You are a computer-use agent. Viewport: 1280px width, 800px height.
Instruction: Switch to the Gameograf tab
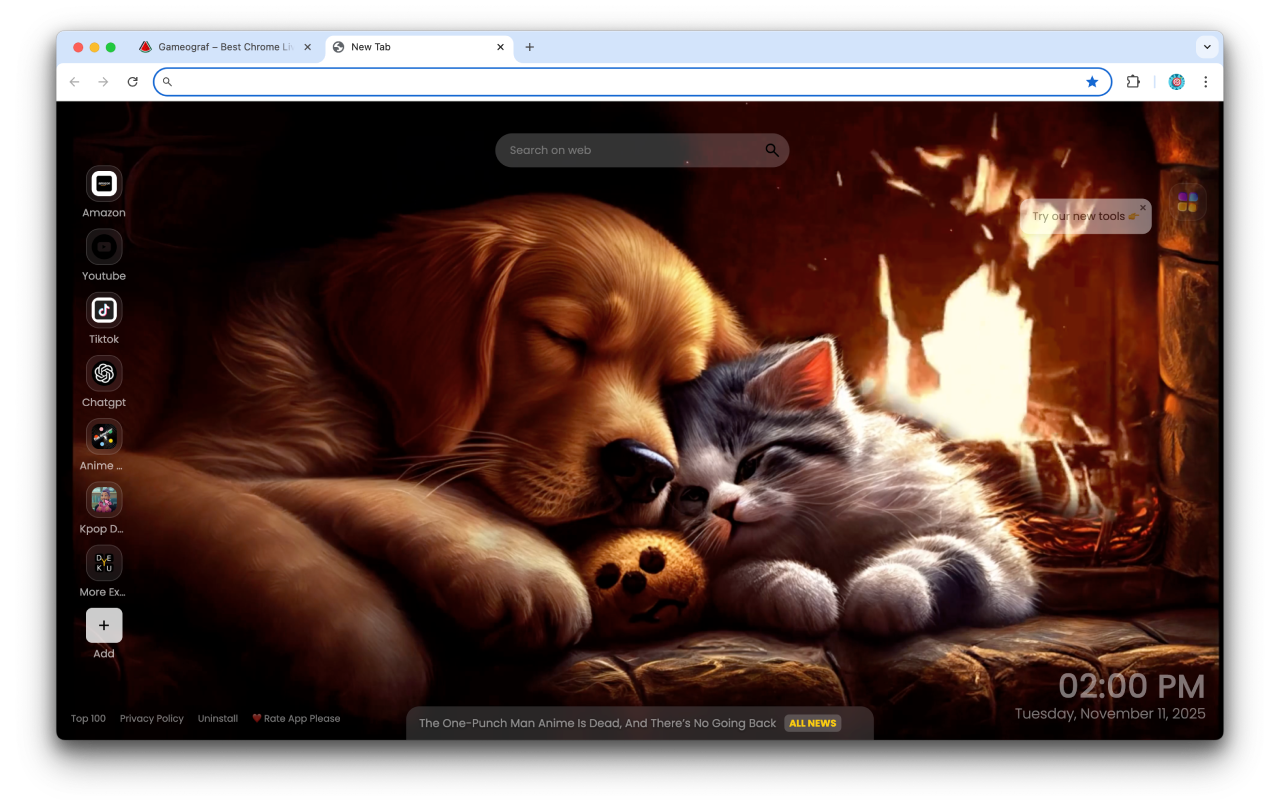coord(224,47)
